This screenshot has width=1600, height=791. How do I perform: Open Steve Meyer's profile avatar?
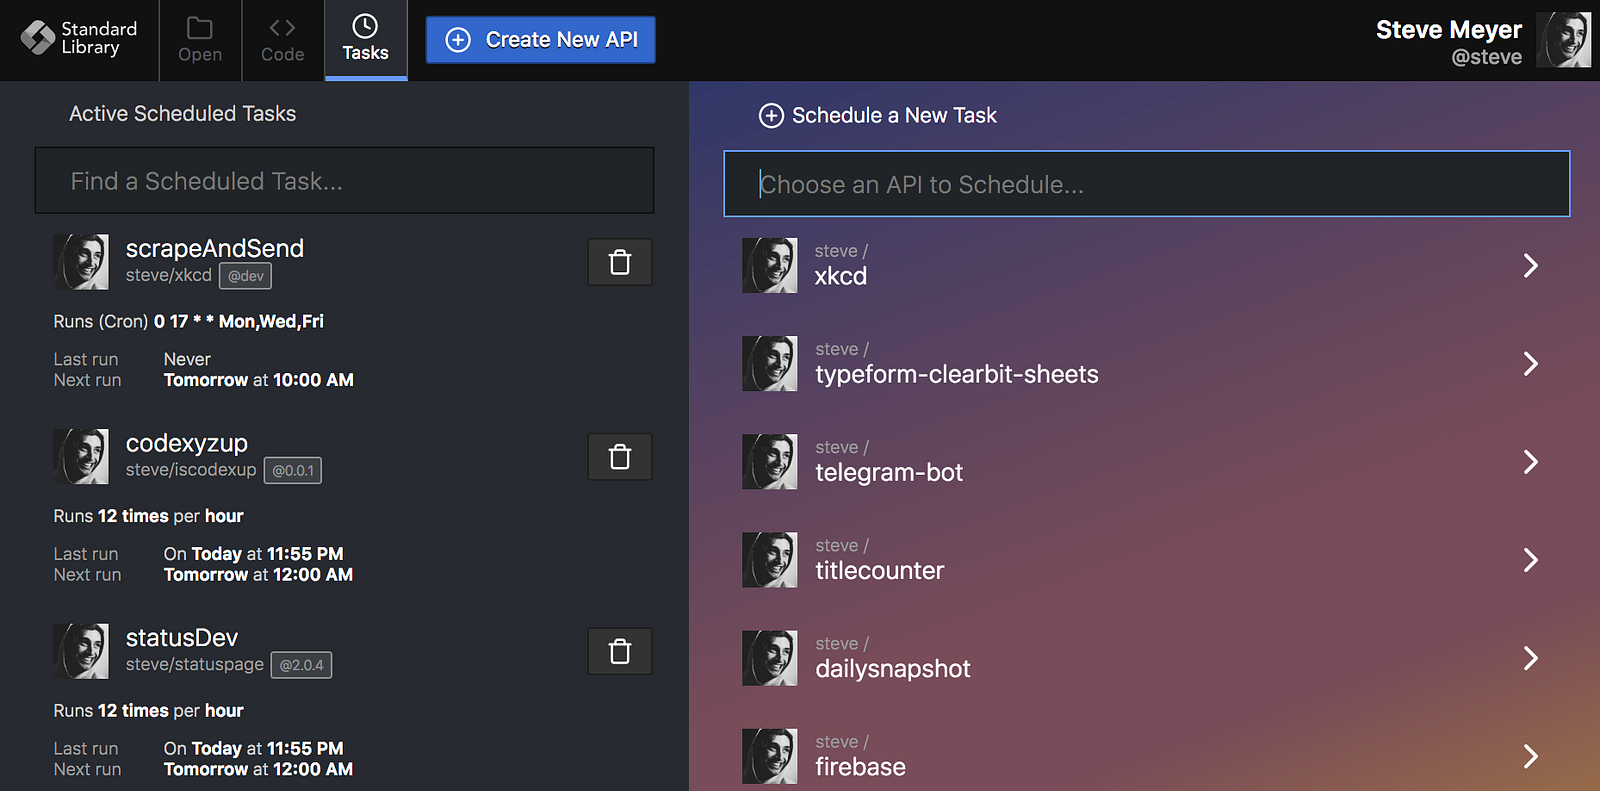[1563, 40]
